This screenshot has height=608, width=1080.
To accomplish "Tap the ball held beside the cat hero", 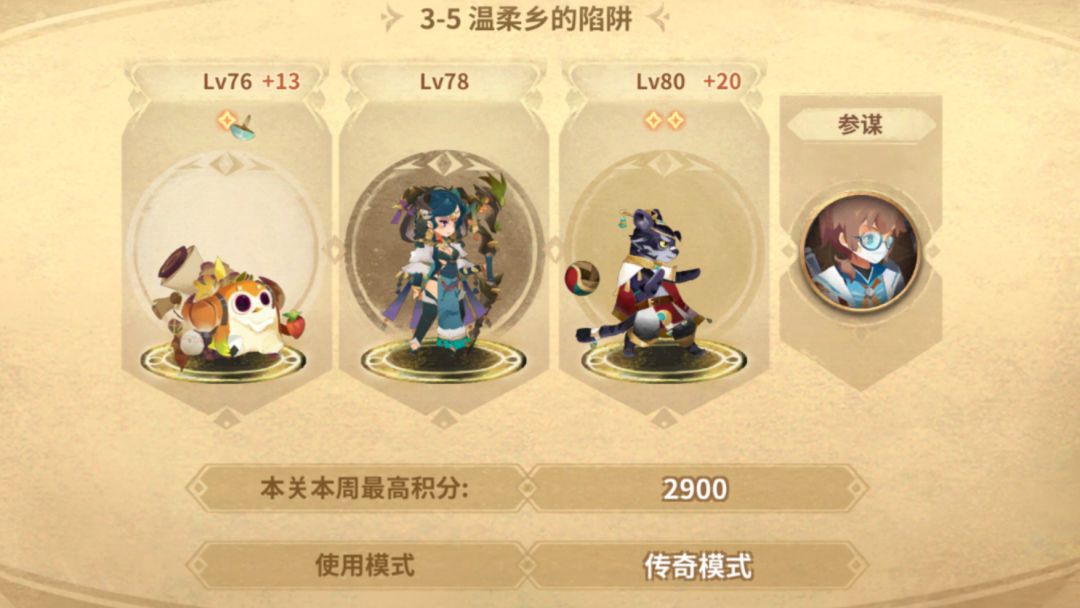I will pyautogui.click(x=582, y=278).
